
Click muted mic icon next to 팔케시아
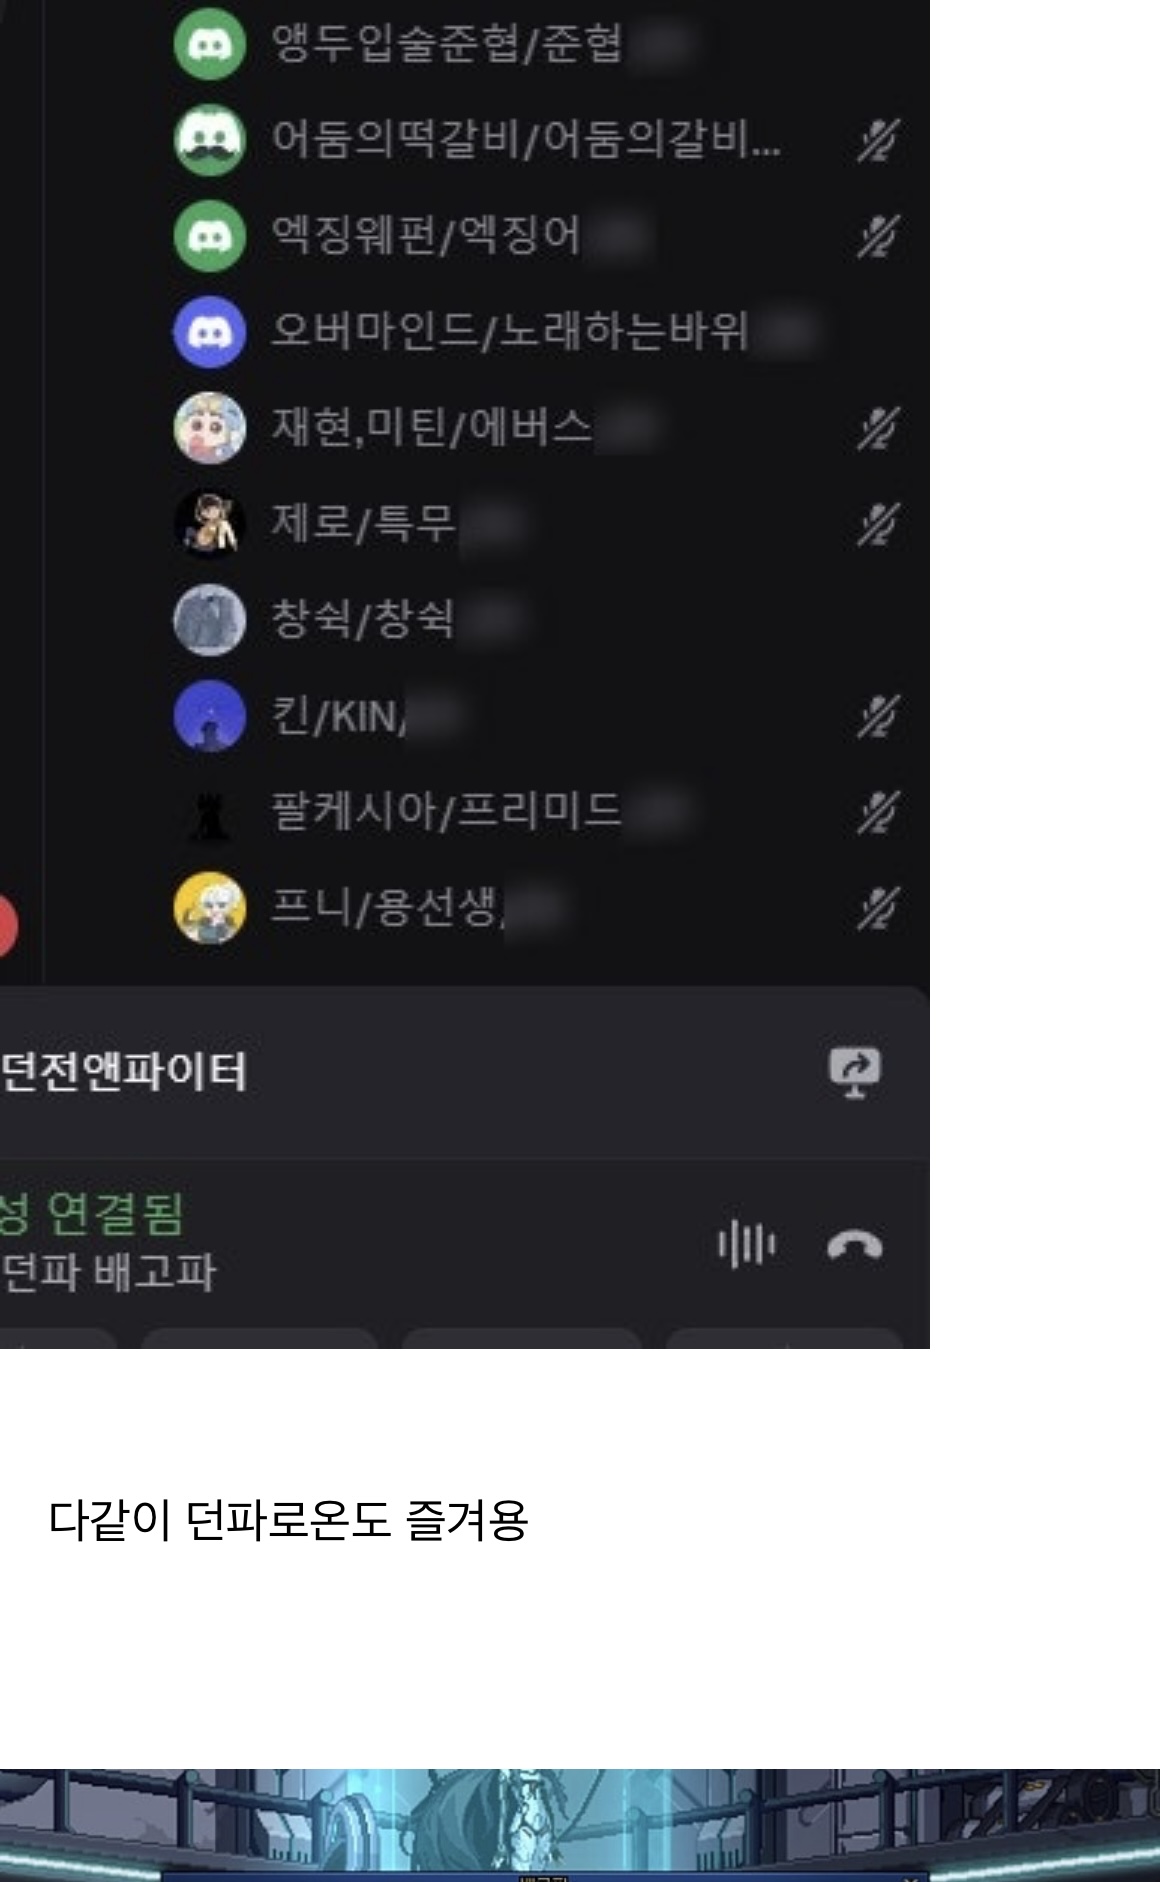point(878,812)
